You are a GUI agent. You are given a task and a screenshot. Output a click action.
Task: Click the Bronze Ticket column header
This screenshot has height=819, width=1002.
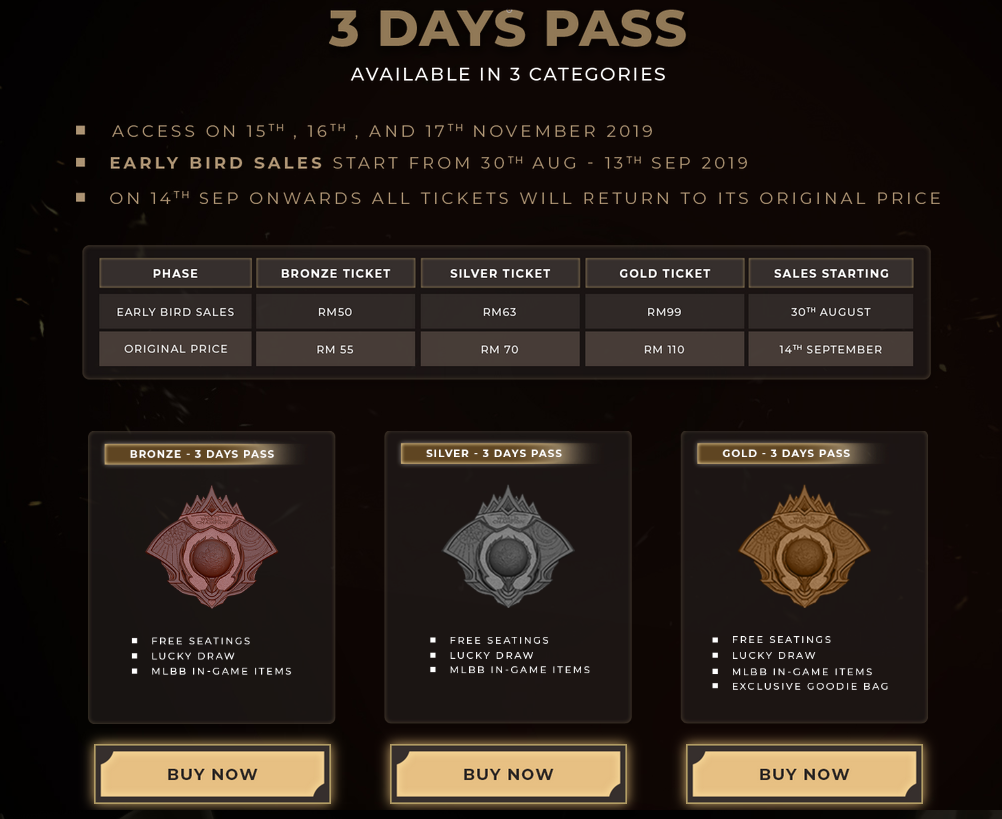tap(335, 273)
